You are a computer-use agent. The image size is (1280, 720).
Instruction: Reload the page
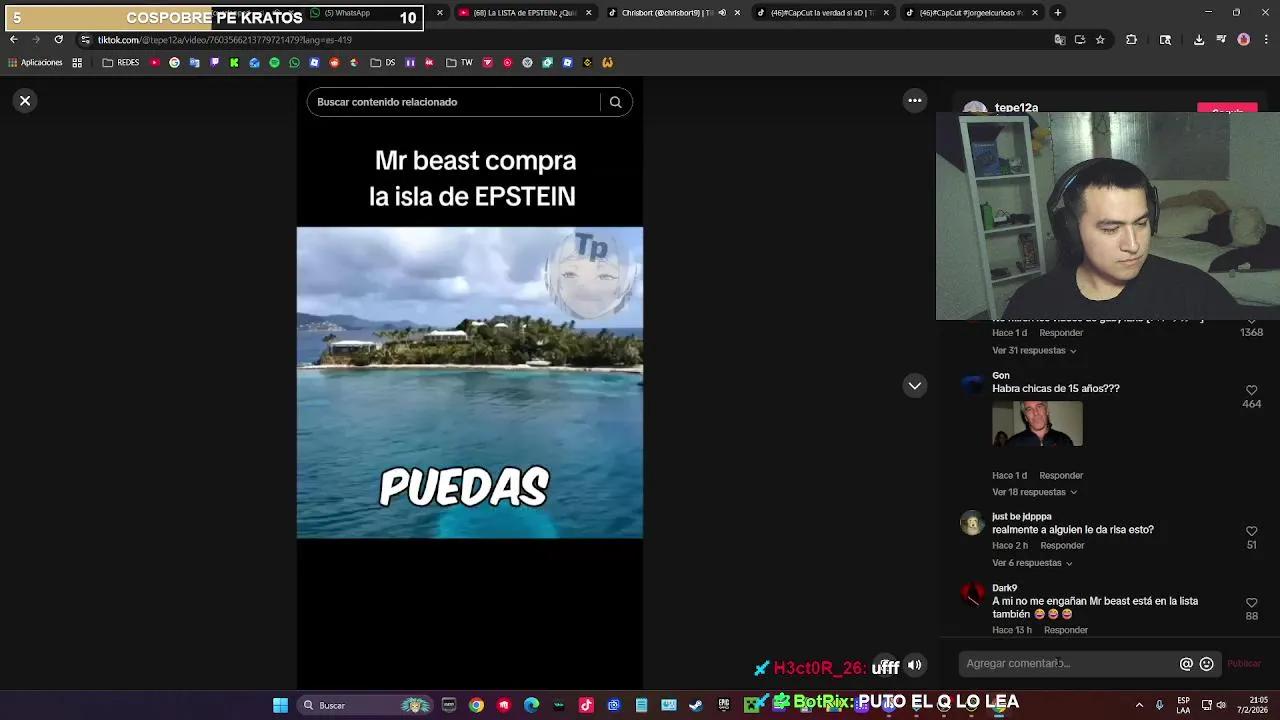[x=58, y=40]
